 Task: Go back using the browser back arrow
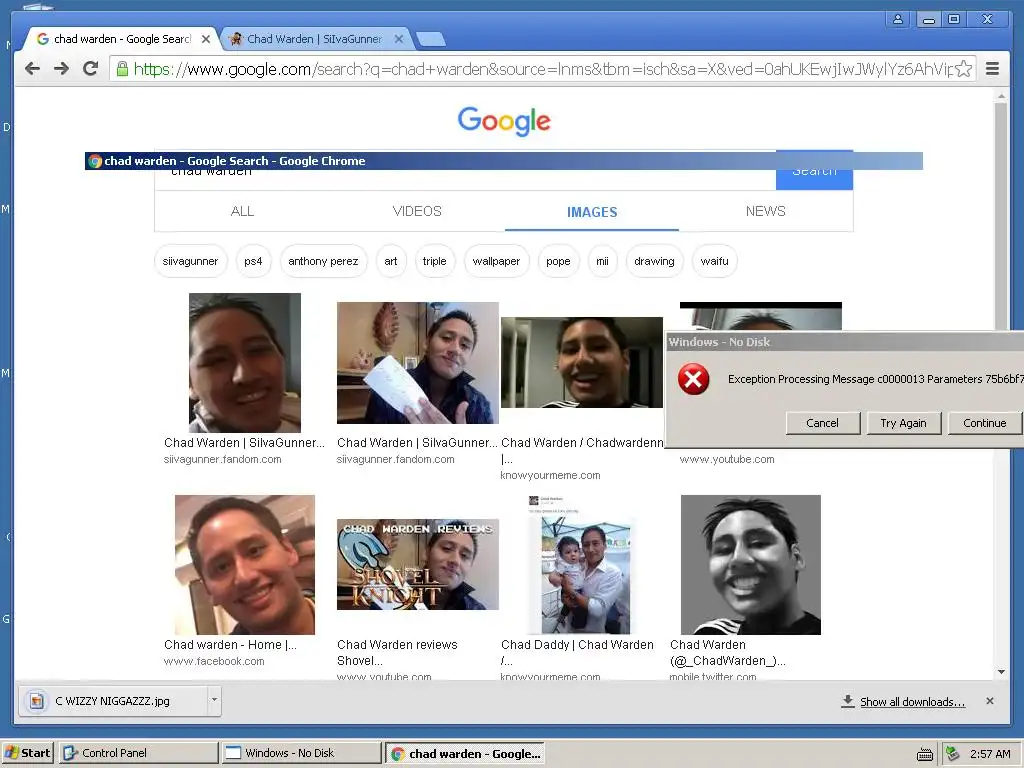33,69
